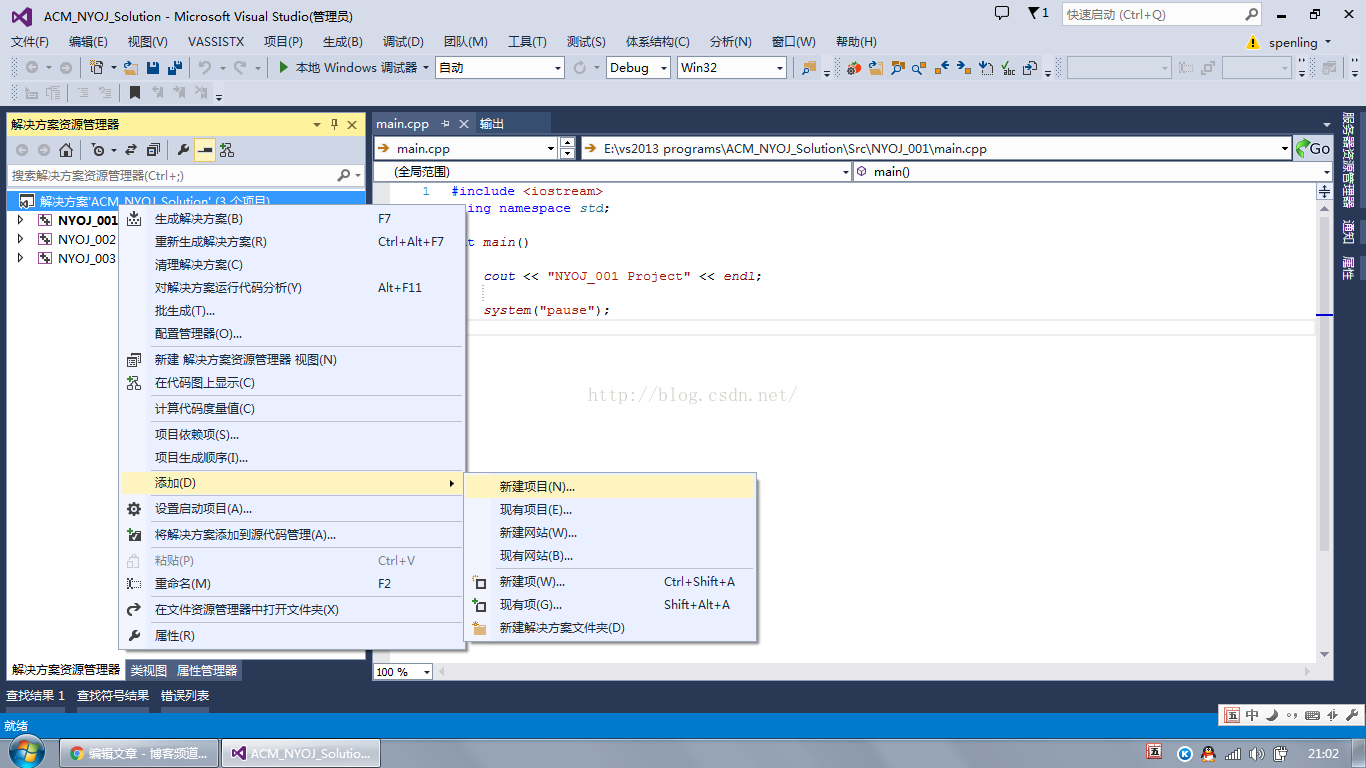The height and width of the screenshot is (768, 1366).
Task: Click the moon icon on IME toolbar
Action: (x=1272, y=715)
